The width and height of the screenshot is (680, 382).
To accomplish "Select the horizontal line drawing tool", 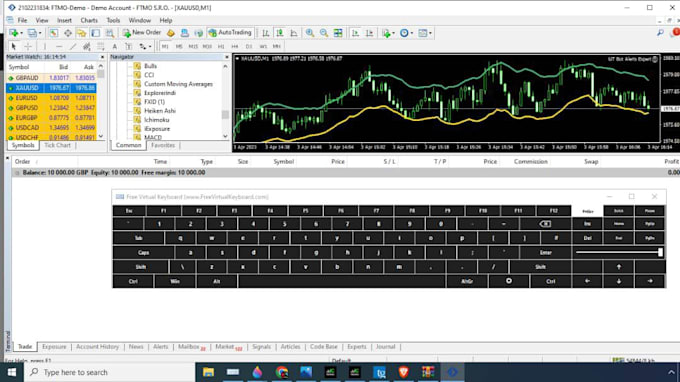I will coord(59,46).
